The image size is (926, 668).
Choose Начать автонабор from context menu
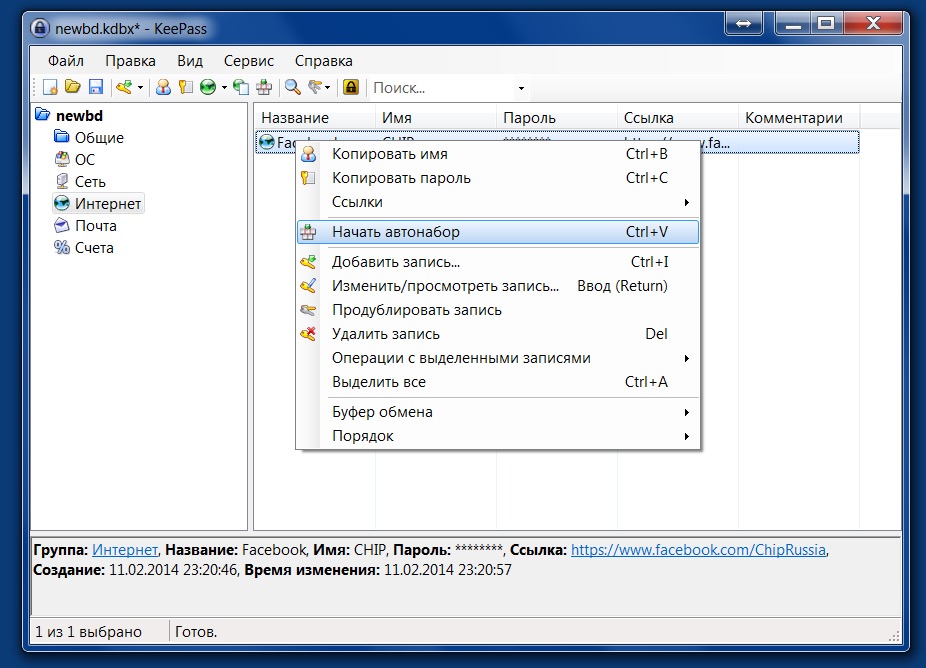396,232
